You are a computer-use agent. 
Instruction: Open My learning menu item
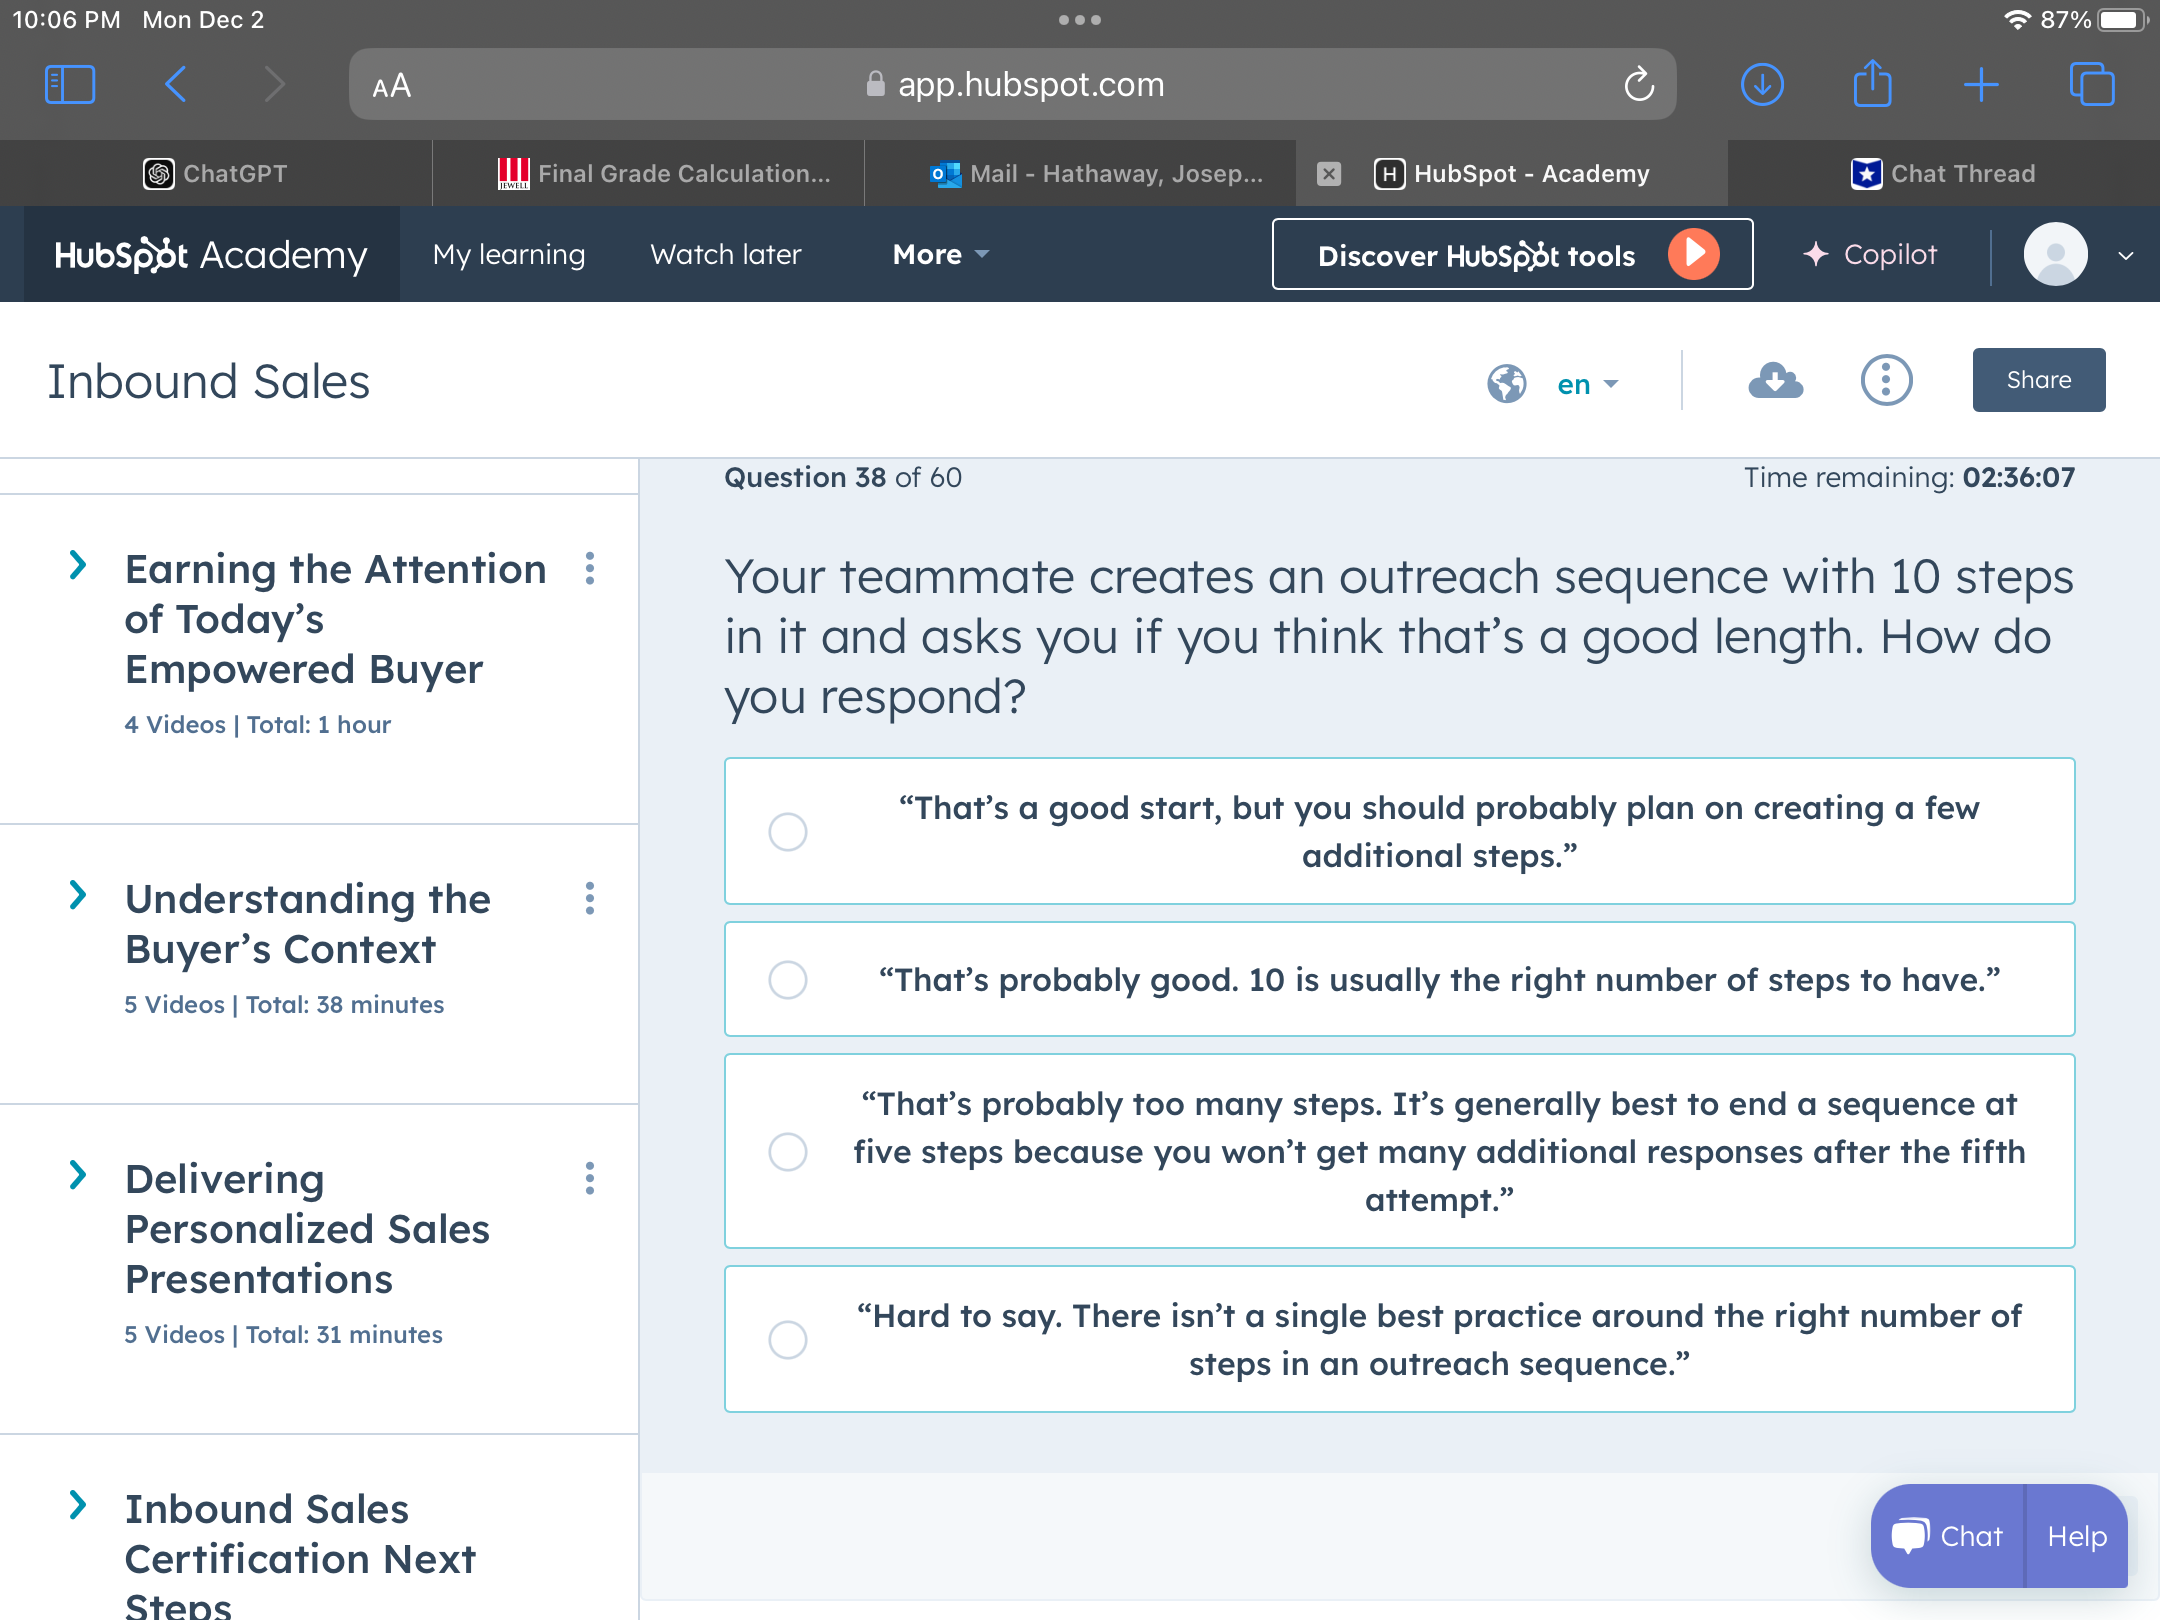(508, 255)
